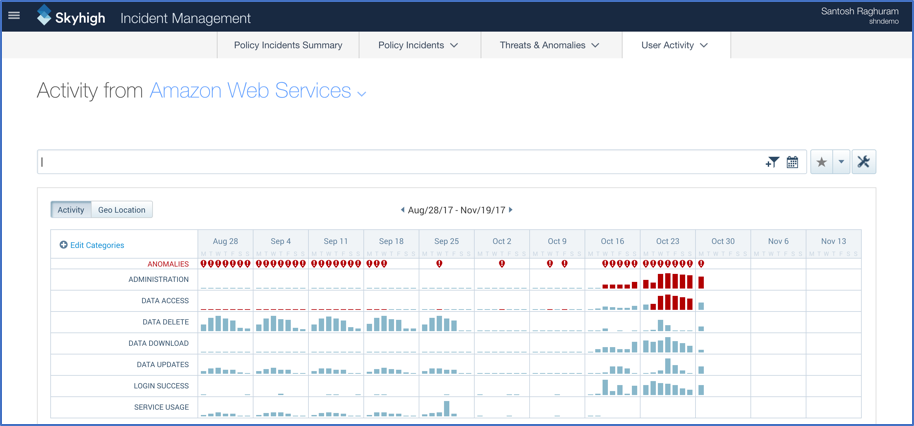Add a filter with the funnel icon
914x426 pixels.
(x=772, y=163)
